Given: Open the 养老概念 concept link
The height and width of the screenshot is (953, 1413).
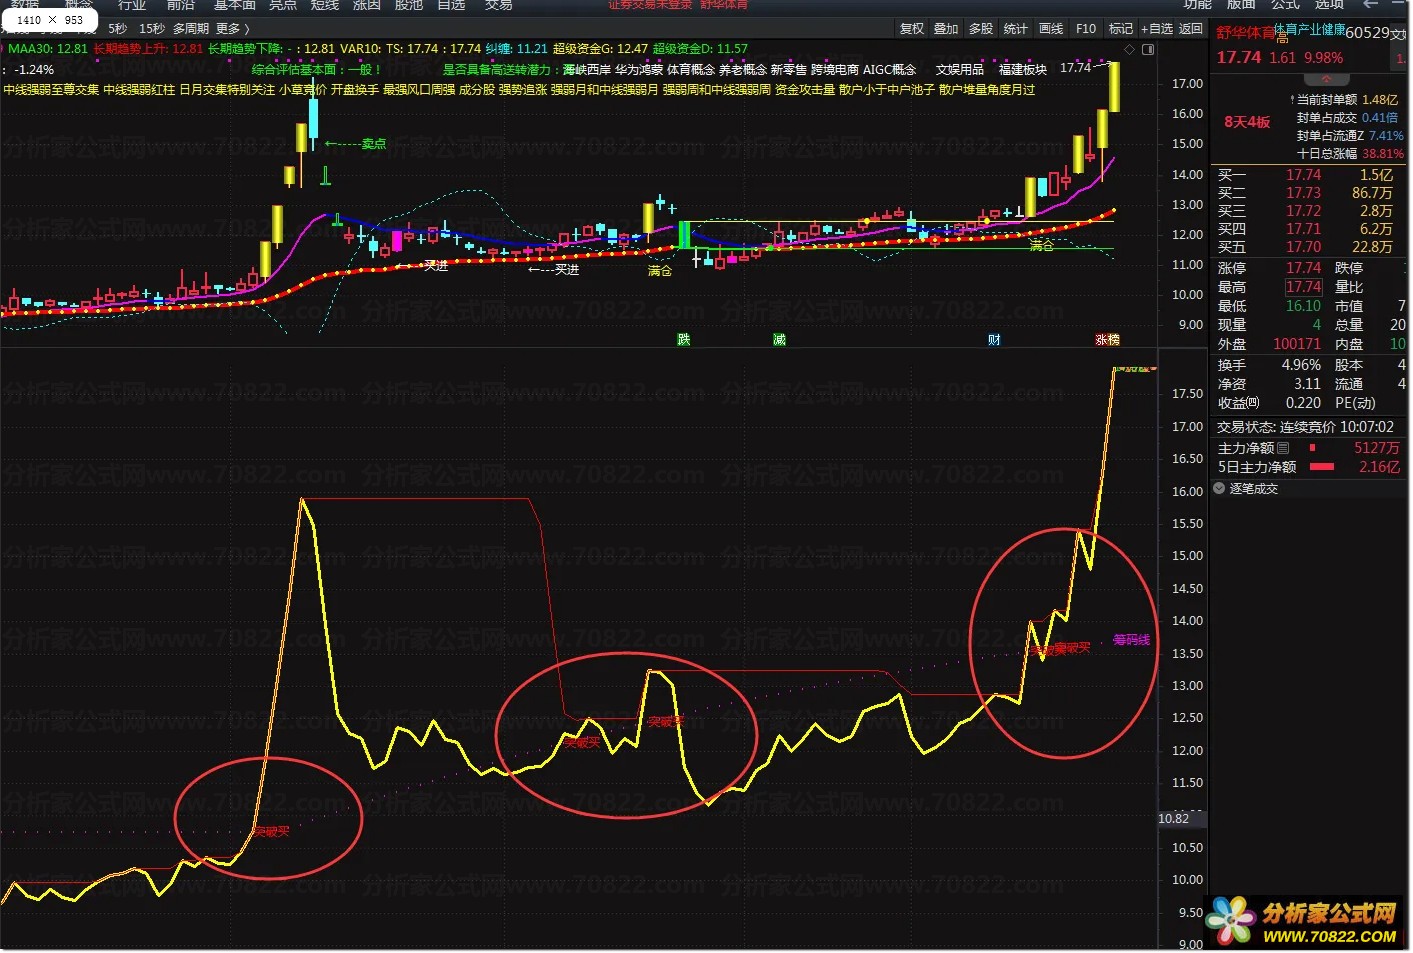Looking at the screenshot, I should [743, 70].
